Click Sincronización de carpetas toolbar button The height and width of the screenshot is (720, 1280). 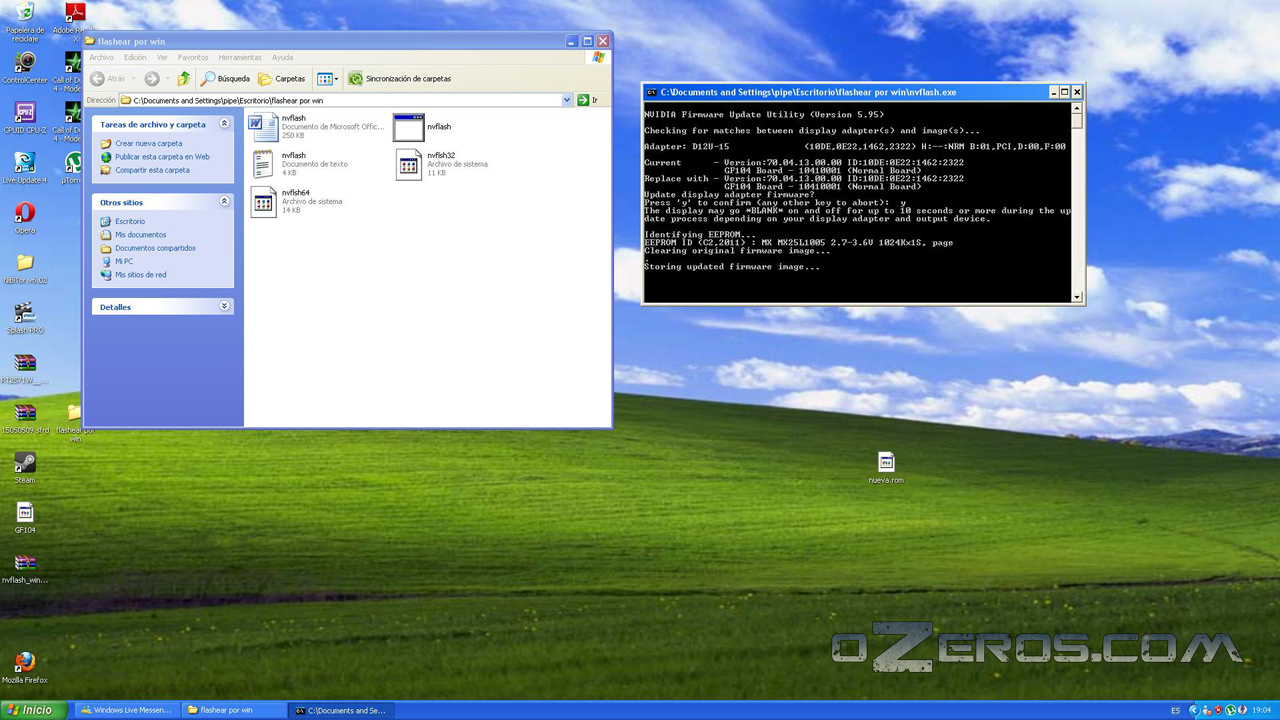[x=400, y=79]
